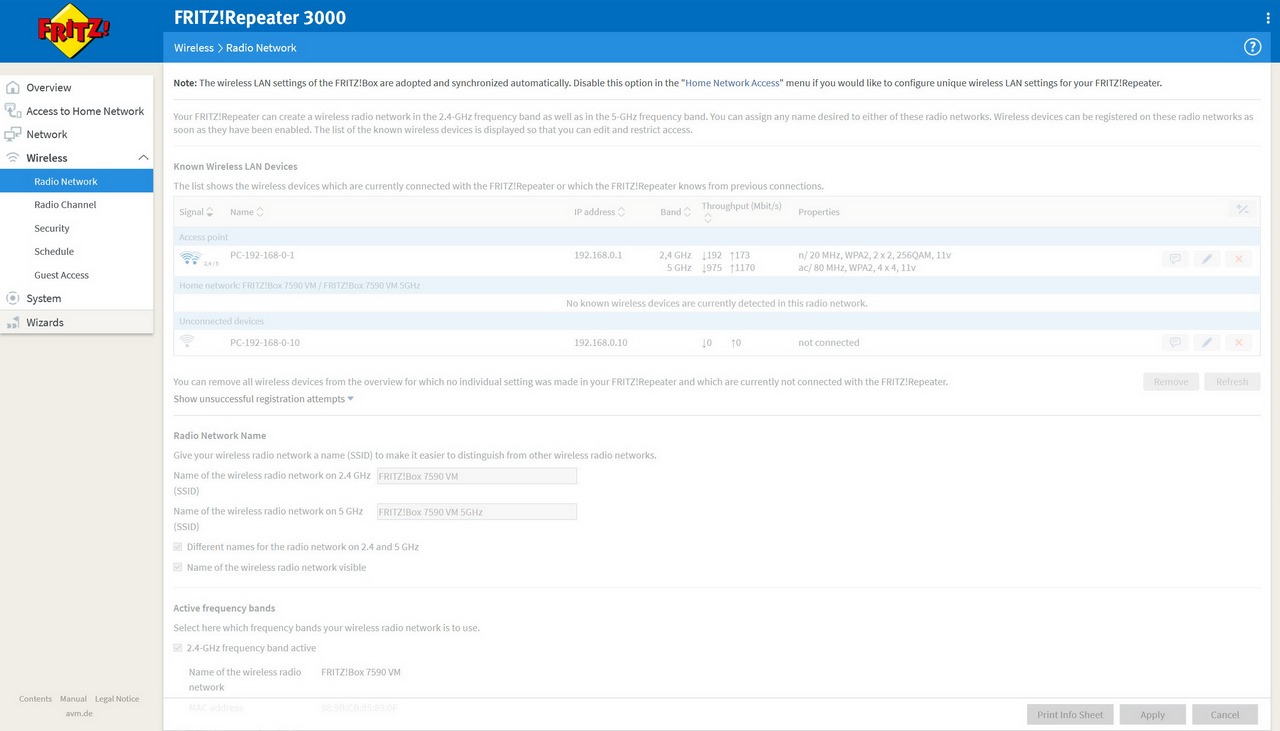Expand Show unsuccessful registration attempts
This screenshot has width=1280, height=731.
pyautogui.click(x=264, y=399)
